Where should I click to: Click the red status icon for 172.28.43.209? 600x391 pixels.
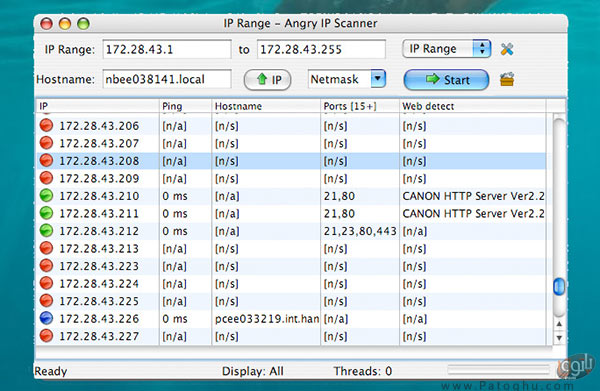(x=46, y=178)
